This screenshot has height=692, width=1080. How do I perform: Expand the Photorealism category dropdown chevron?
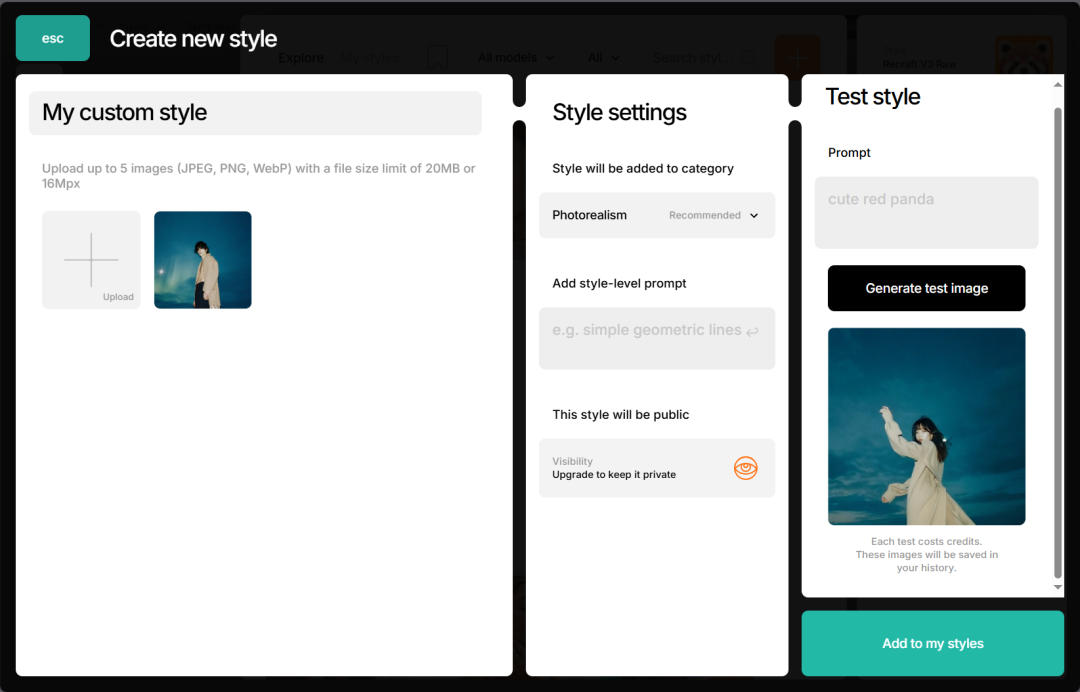(754, 216)
